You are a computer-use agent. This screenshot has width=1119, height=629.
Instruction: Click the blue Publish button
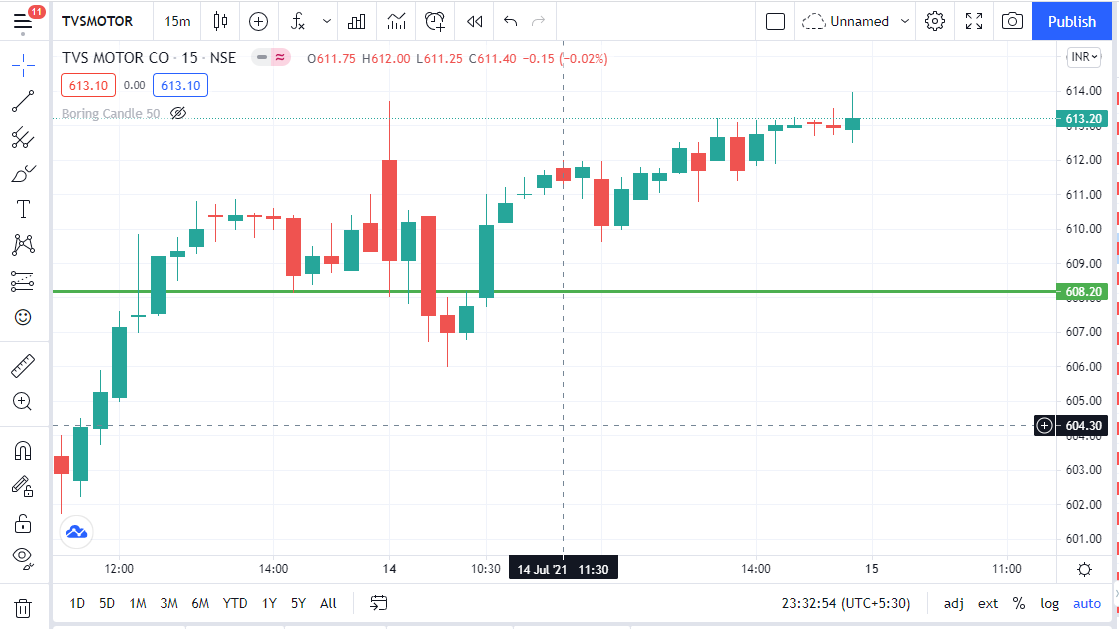(1072, 21)
